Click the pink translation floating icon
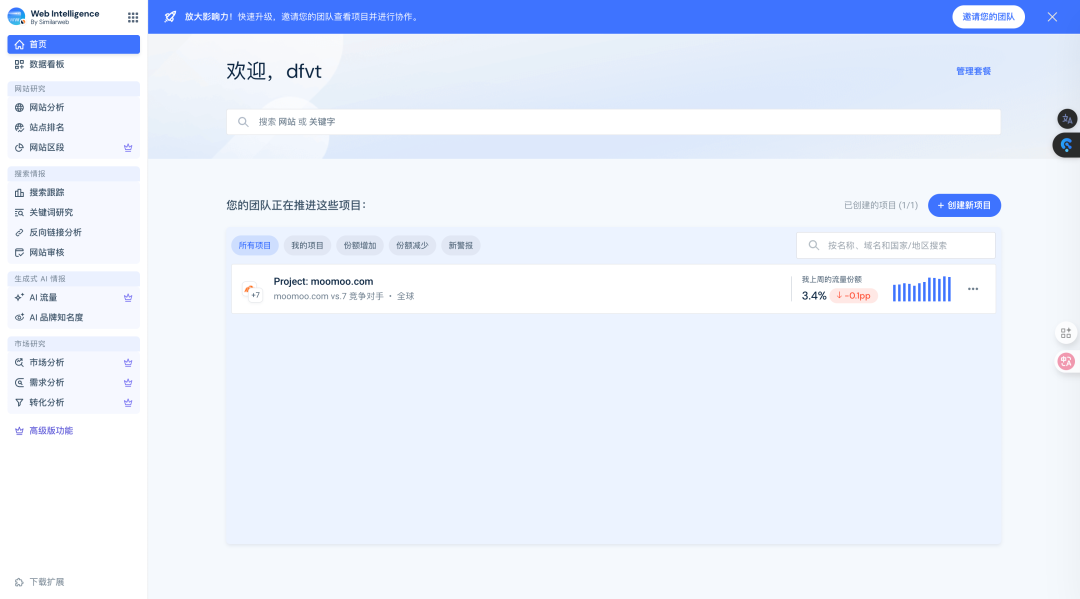 click(x=1066, y=361)
